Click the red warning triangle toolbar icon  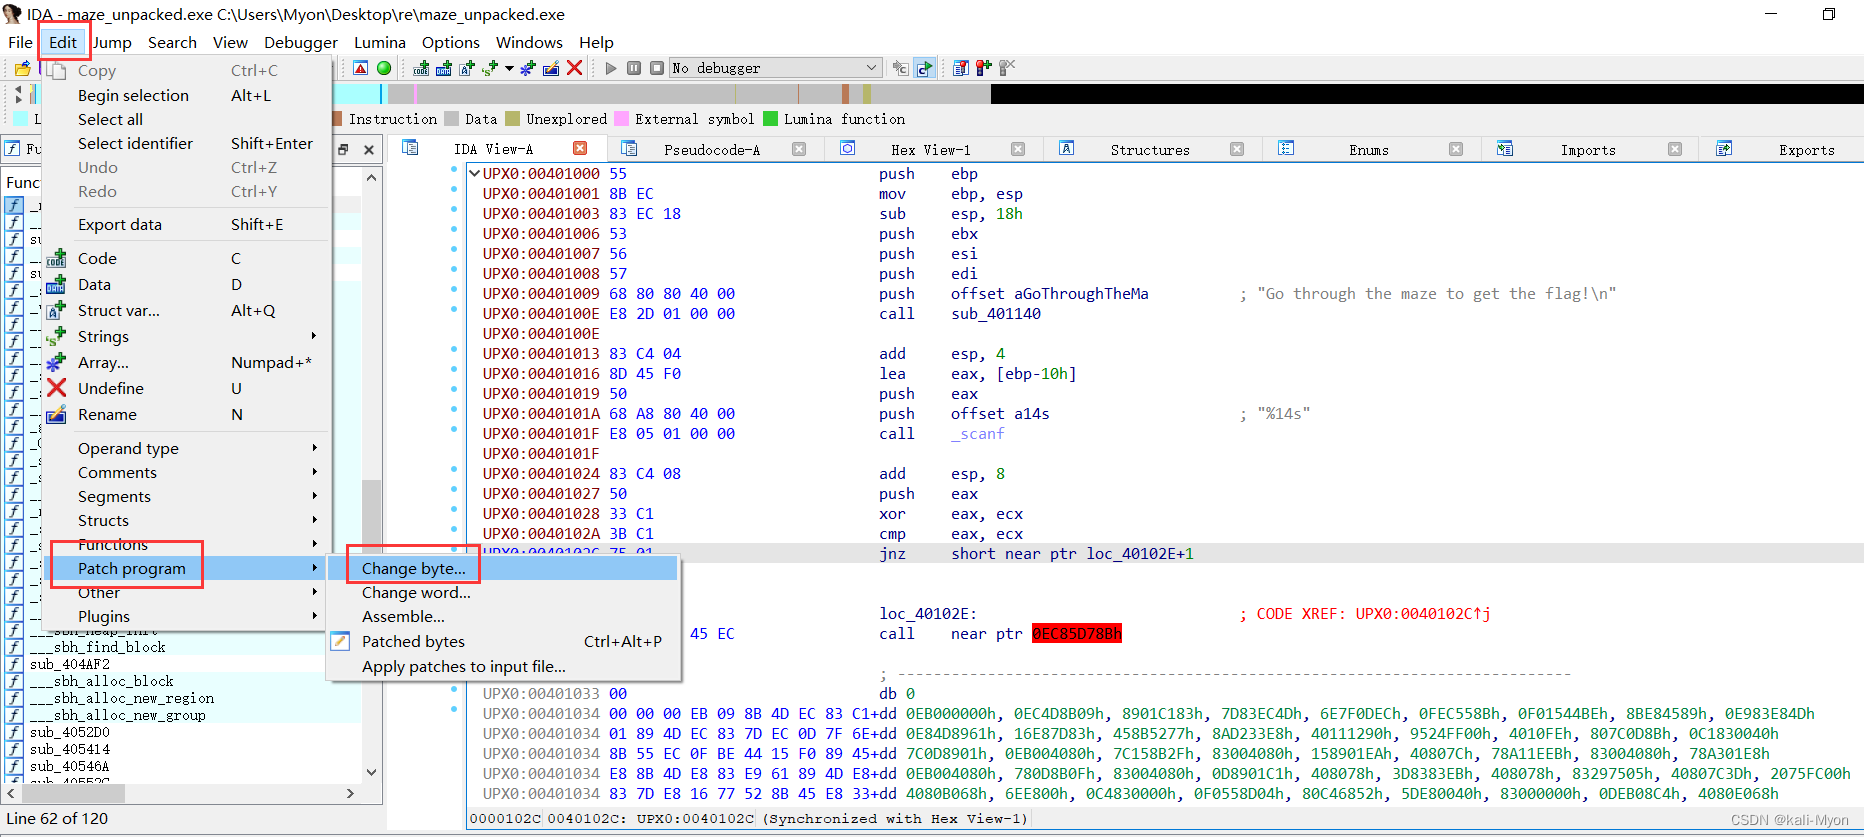click(361, 68)
